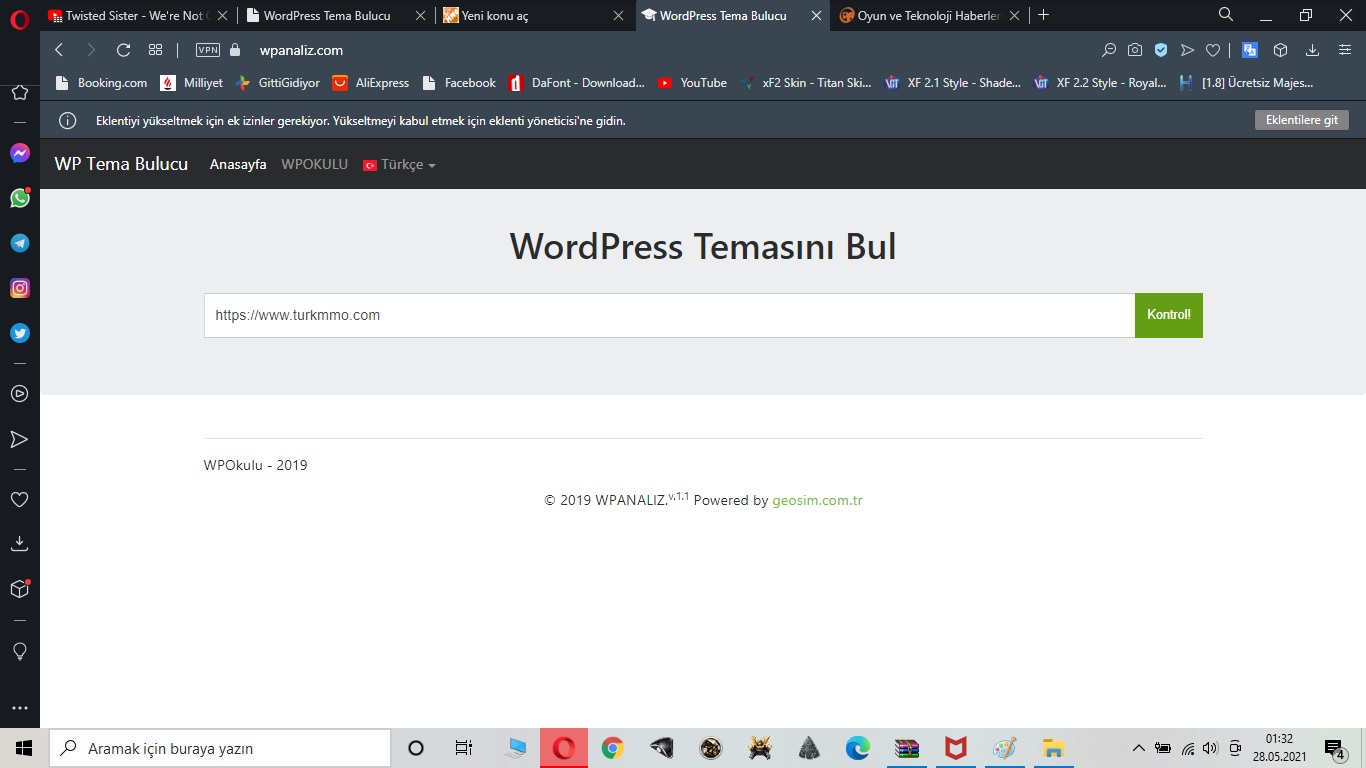Close the Yeni konu aç tab
Image resolution: width=1366 pixels, height=768 pixels.
coord(618,16)
